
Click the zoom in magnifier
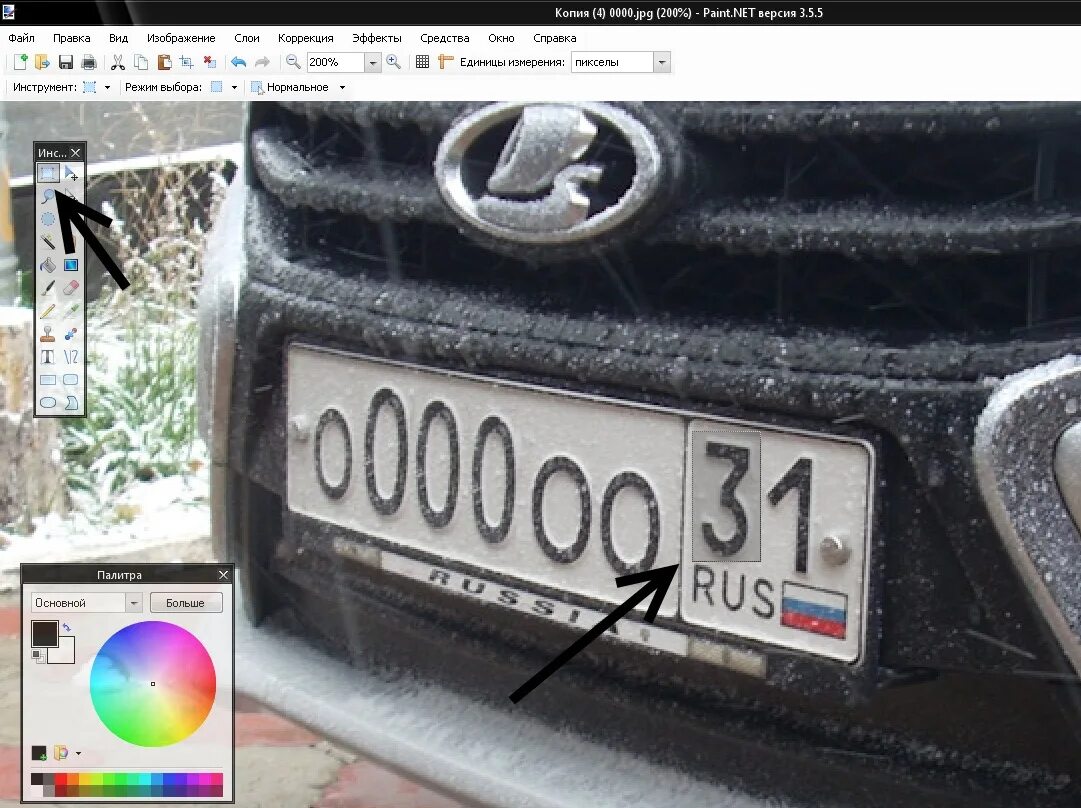tap(394, 62)
